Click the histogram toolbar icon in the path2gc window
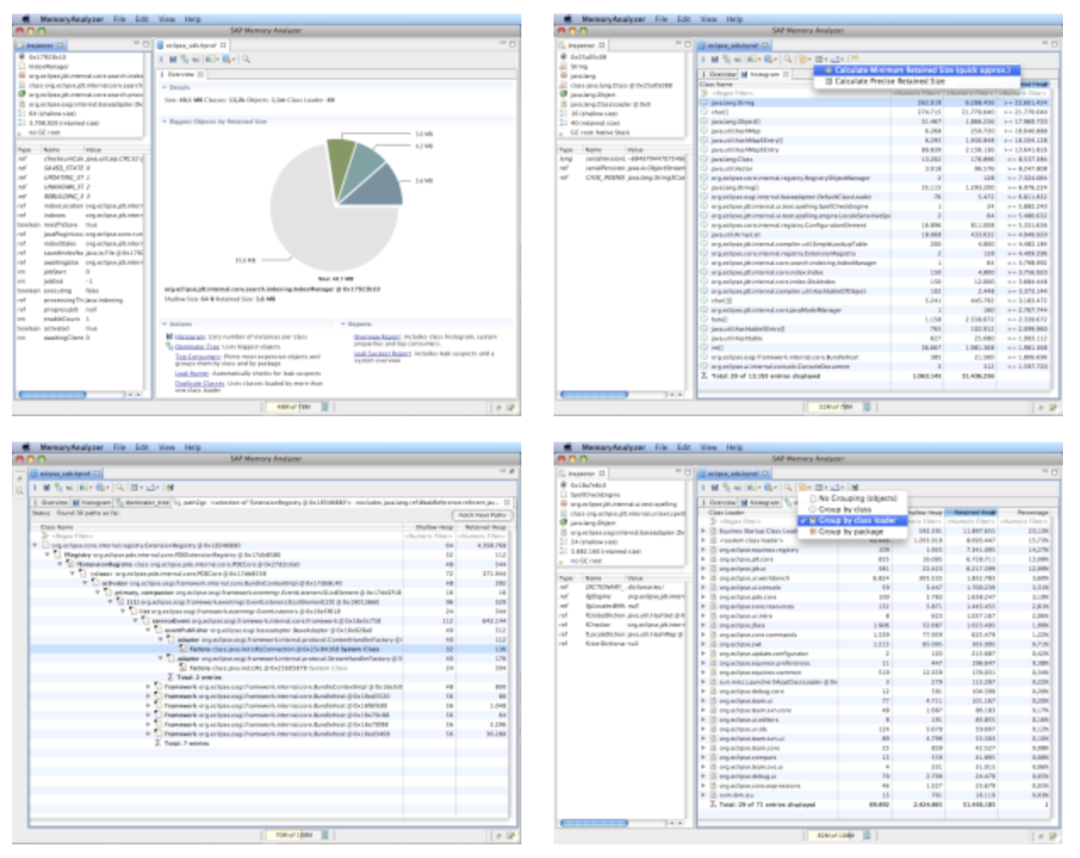Viewport: 1080px width, 858px height. pos(48,488)
